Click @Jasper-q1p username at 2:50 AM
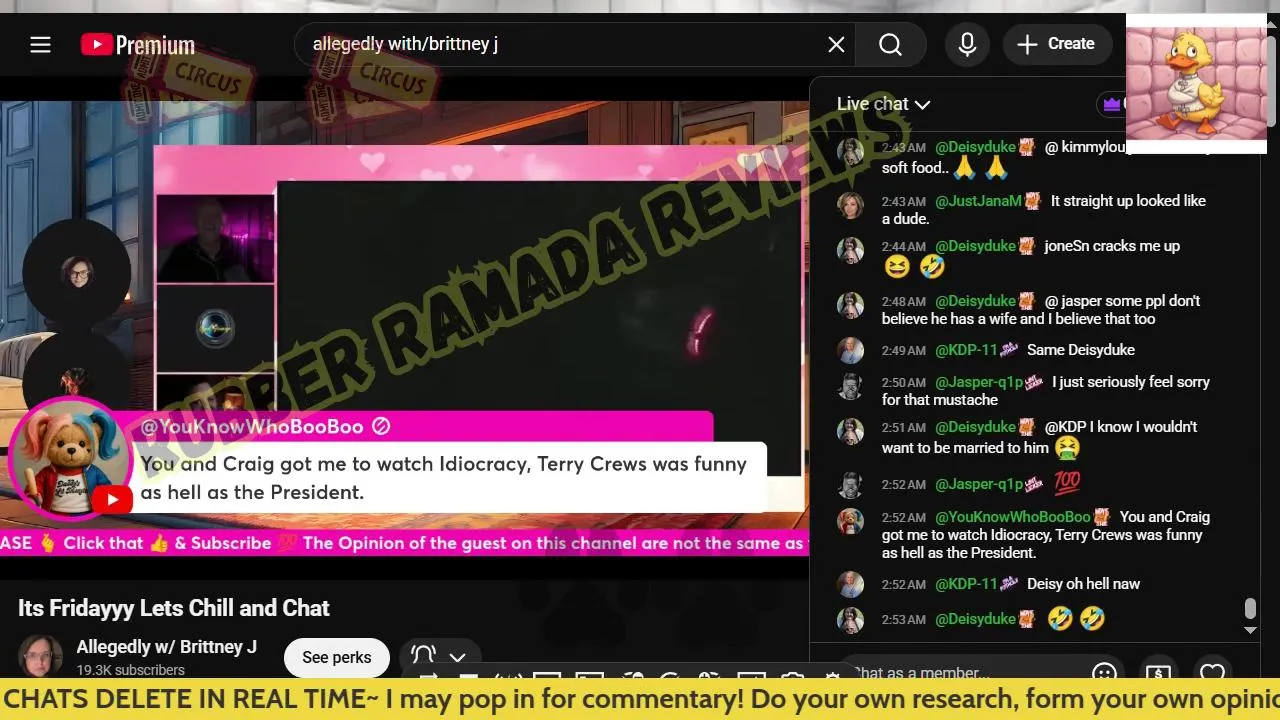This screenshot has height=720, width=1280. coord(979,382)
